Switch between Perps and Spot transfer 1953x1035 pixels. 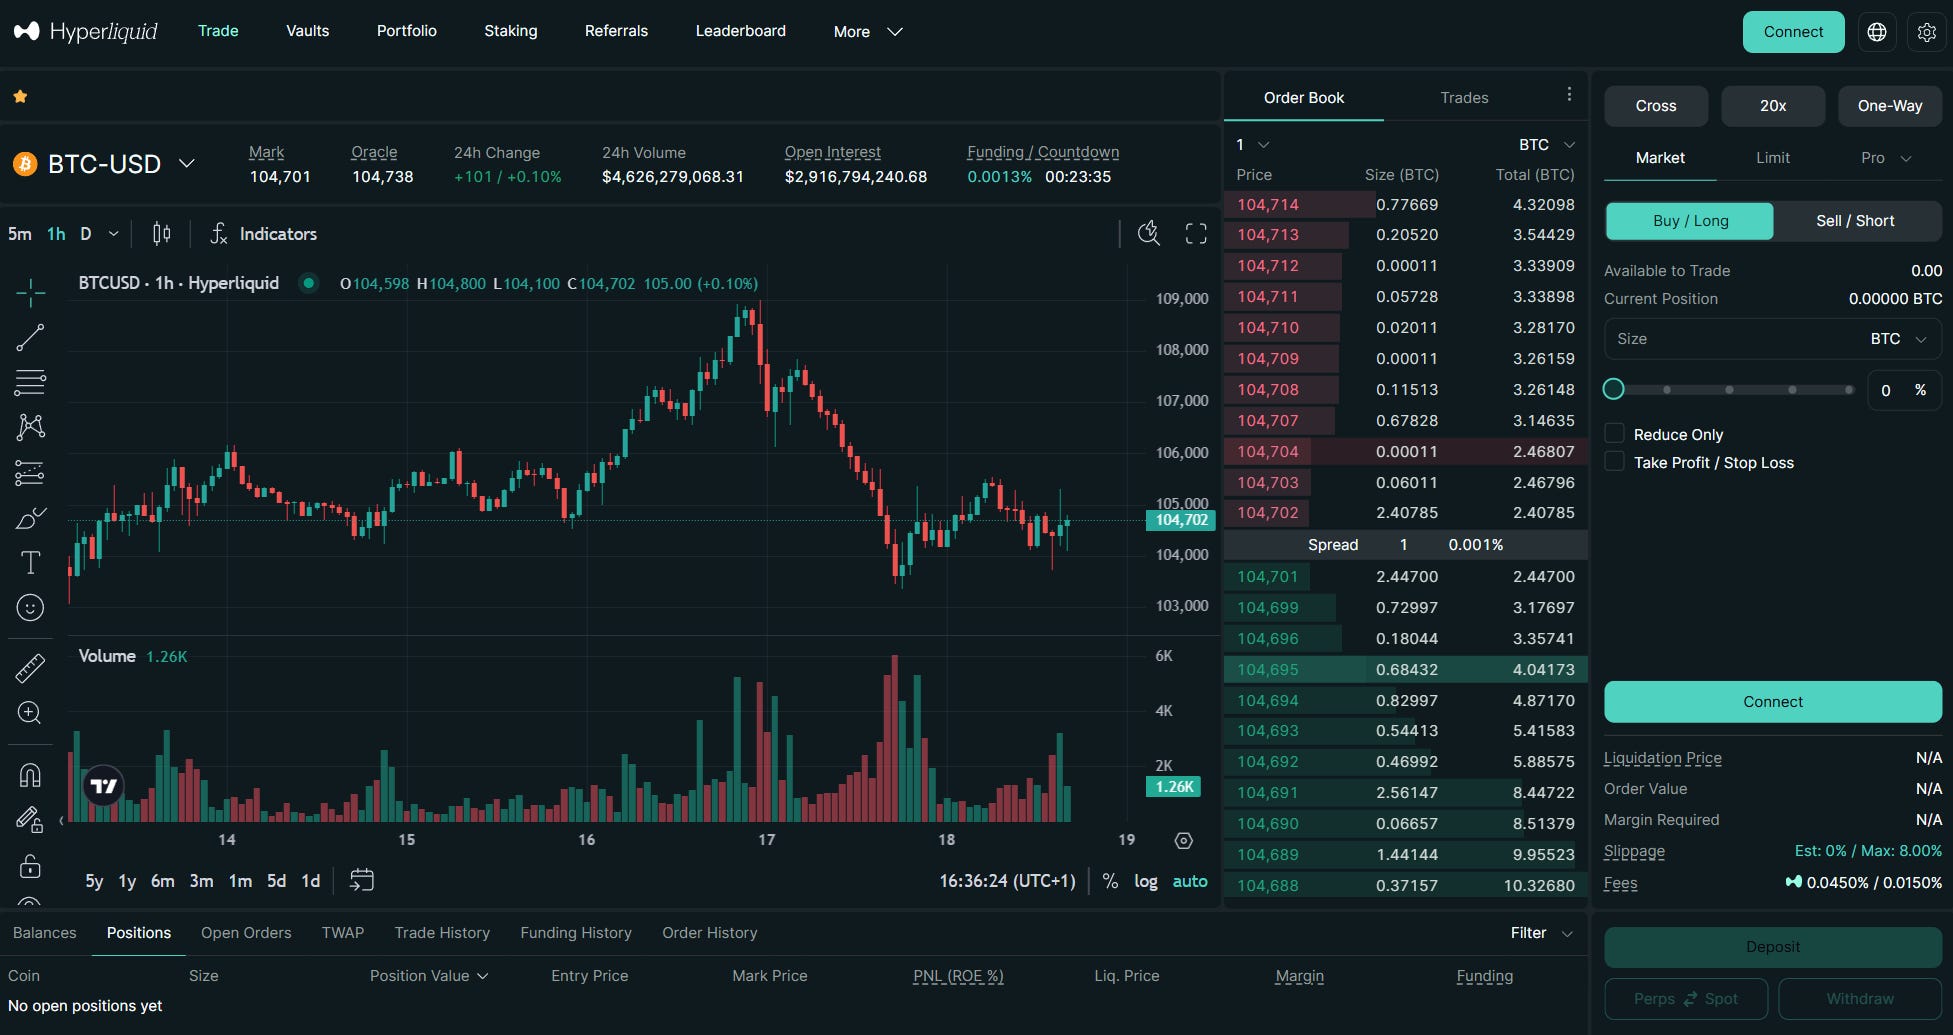[1686, 999]
